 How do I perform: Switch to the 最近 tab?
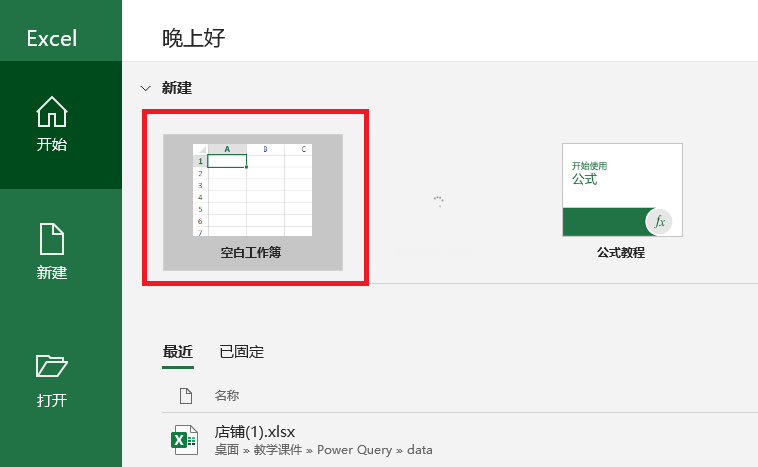click(x=178, y=352)
